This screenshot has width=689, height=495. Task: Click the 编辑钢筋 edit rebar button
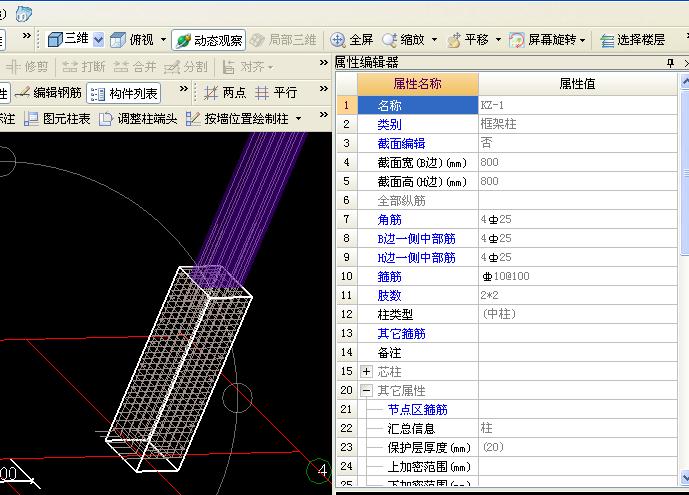tap(48, 93)
